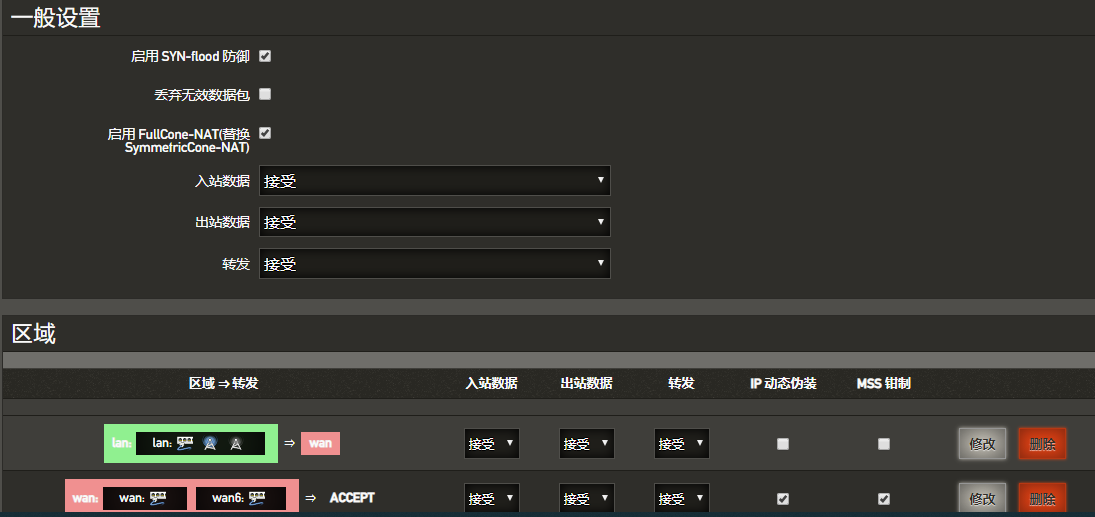Open the general 入站数据 dropdown
Image resolution: width=1095 pixels, height=517 pixels.
click(x=434, y=181)
